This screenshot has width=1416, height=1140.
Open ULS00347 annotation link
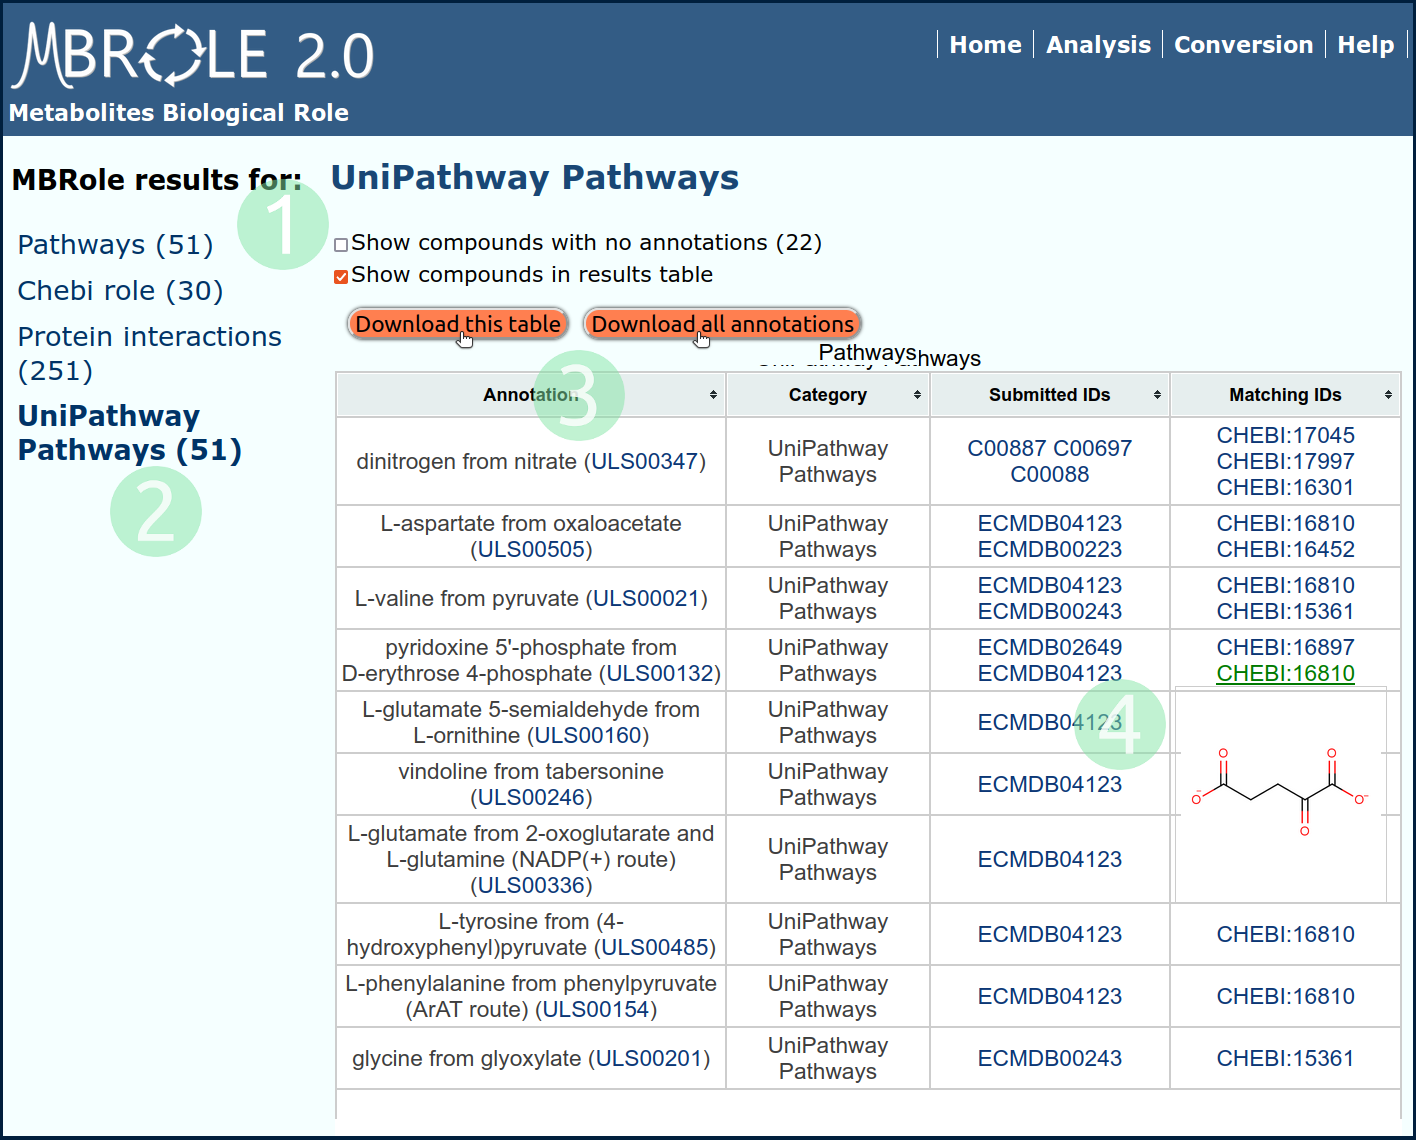645,461
